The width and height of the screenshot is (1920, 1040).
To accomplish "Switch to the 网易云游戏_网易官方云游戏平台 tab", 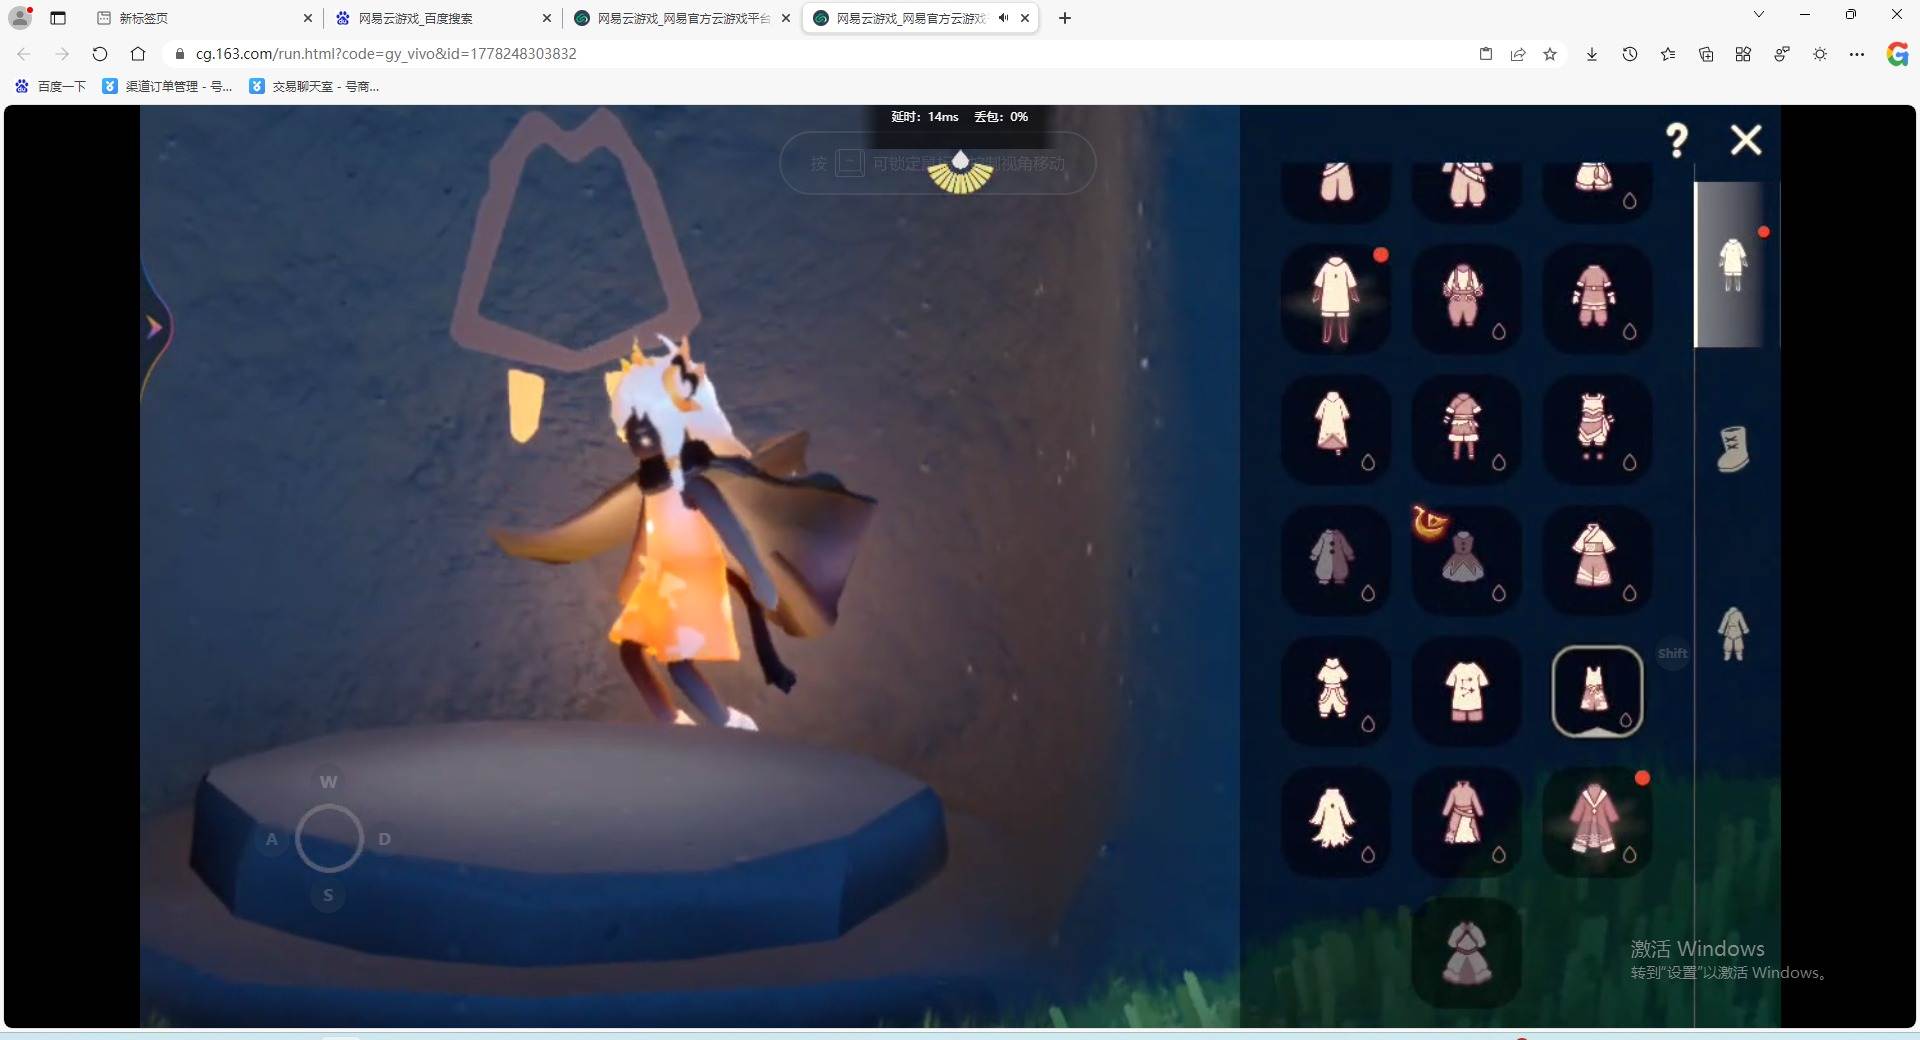I will click(x=683, y=18).
